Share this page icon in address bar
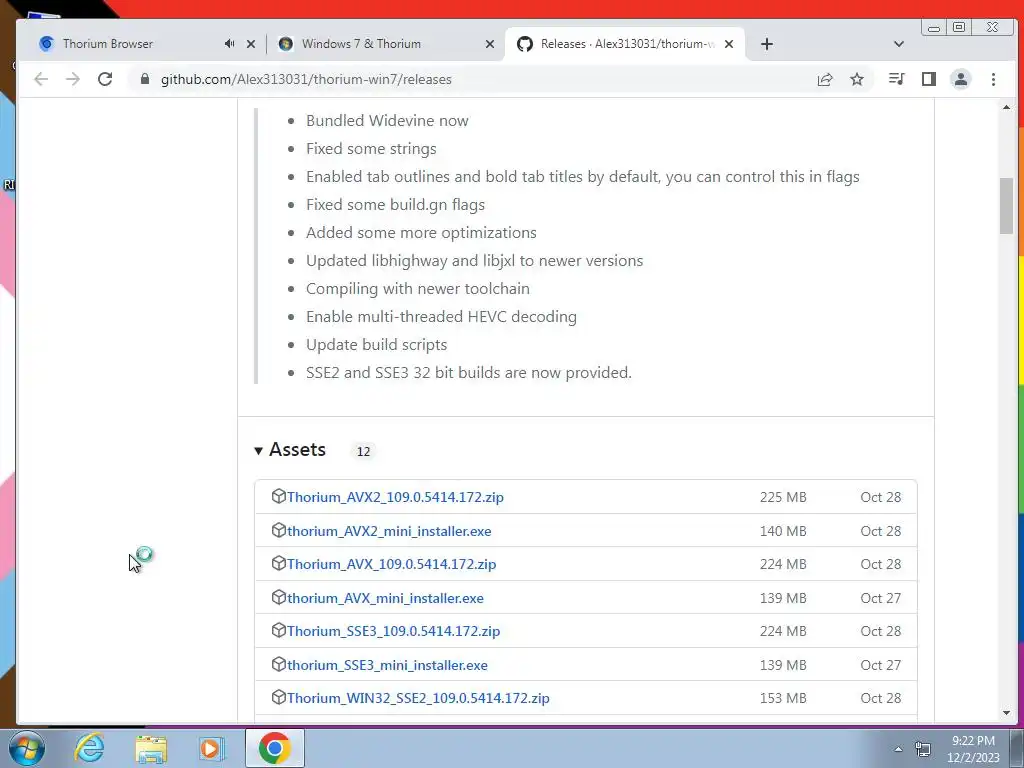This screenshot has height=768, width=1024. [825, 80]
